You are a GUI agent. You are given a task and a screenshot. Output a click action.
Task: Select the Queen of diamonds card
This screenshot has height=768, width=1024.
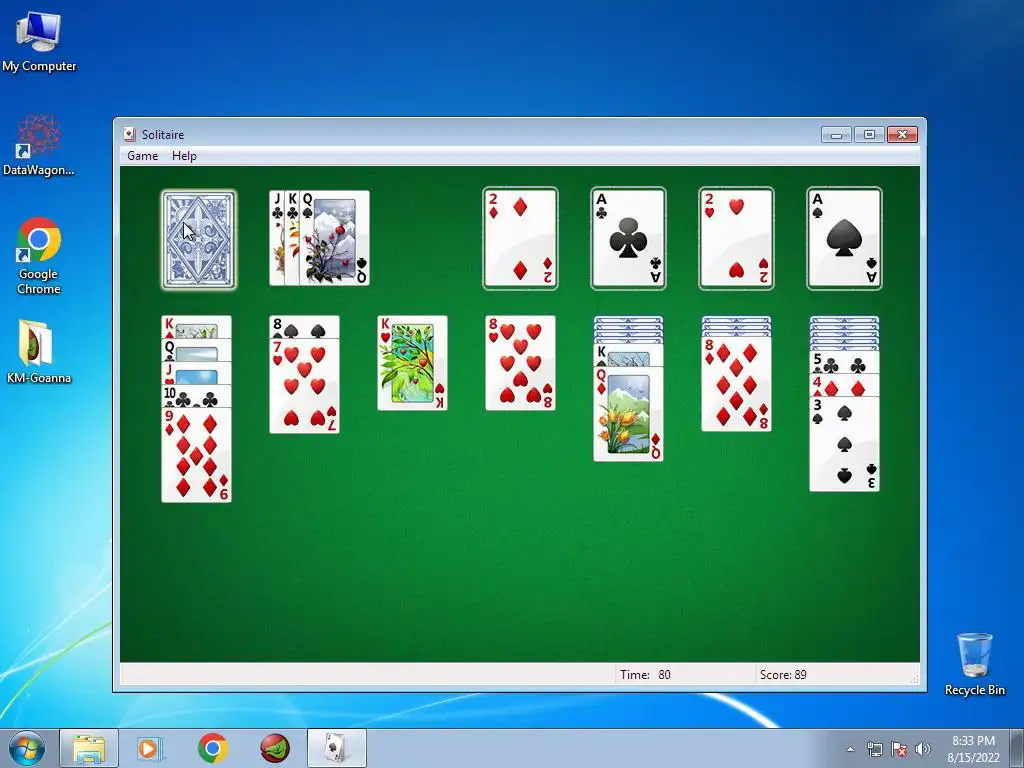(x=628, y=414)
